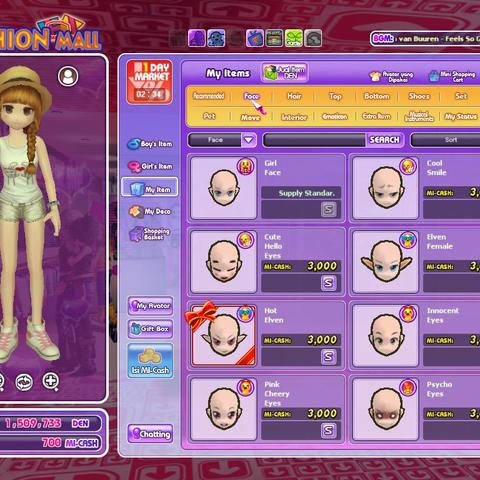The height and width of the screenshot is (480, 480).
Task: Switch to the Hair category tab
Action: pyautogui.click(x=294, y=96)
